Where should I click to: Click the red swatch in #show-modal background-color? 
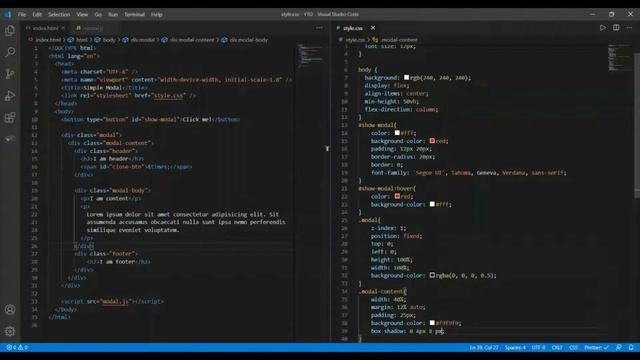pos(432,140)
